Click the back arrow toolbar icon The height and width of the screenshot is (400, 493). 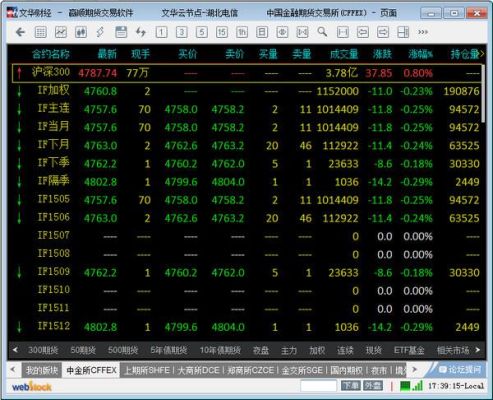coord(21,32)
